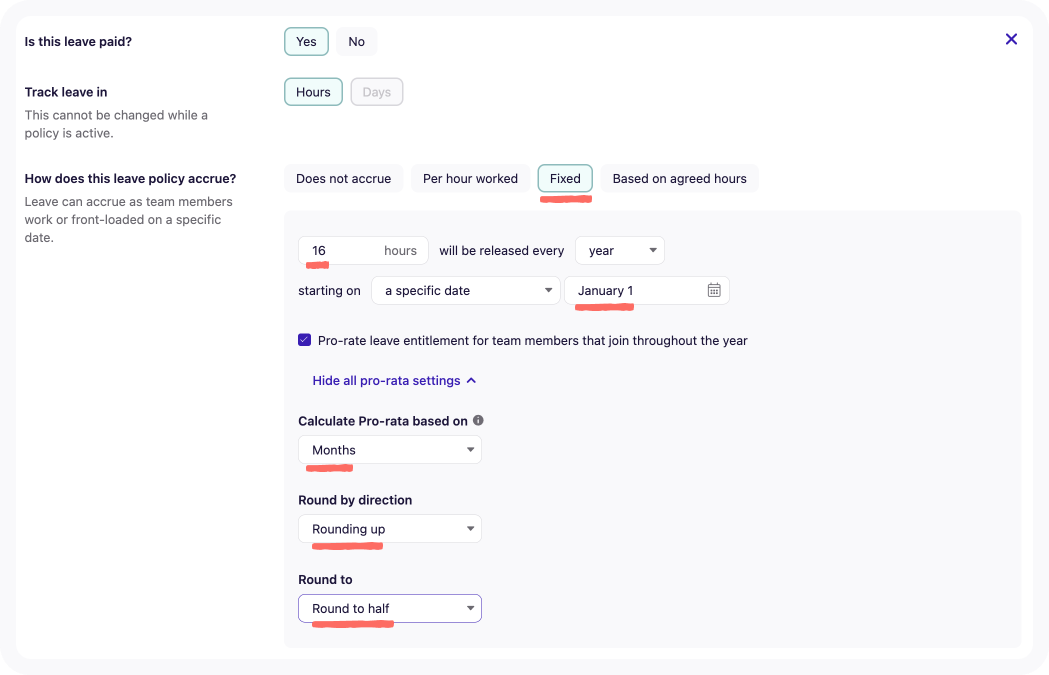Collapse the pro-rata settings section chevron
The height and width of the screenshot is (675, 1049).
(x=473, y=380)
